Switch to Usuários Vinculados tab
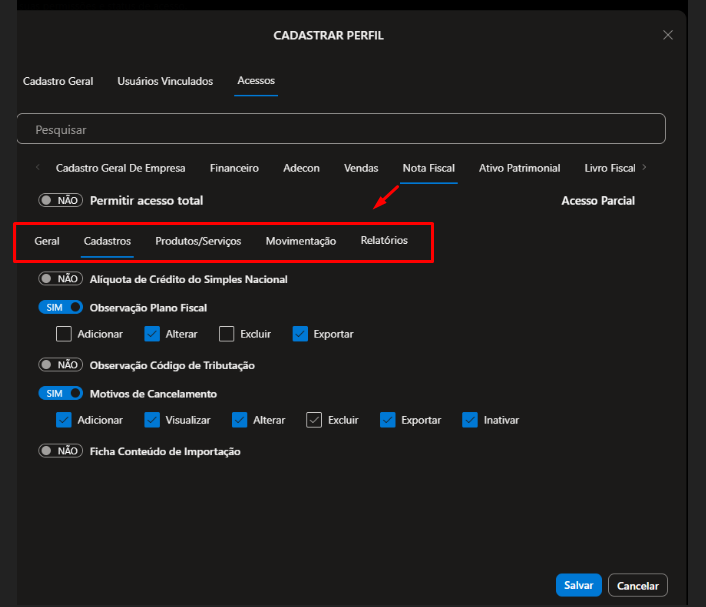The image size is (706, 607). pyautogui.click(x=165, y=81)
